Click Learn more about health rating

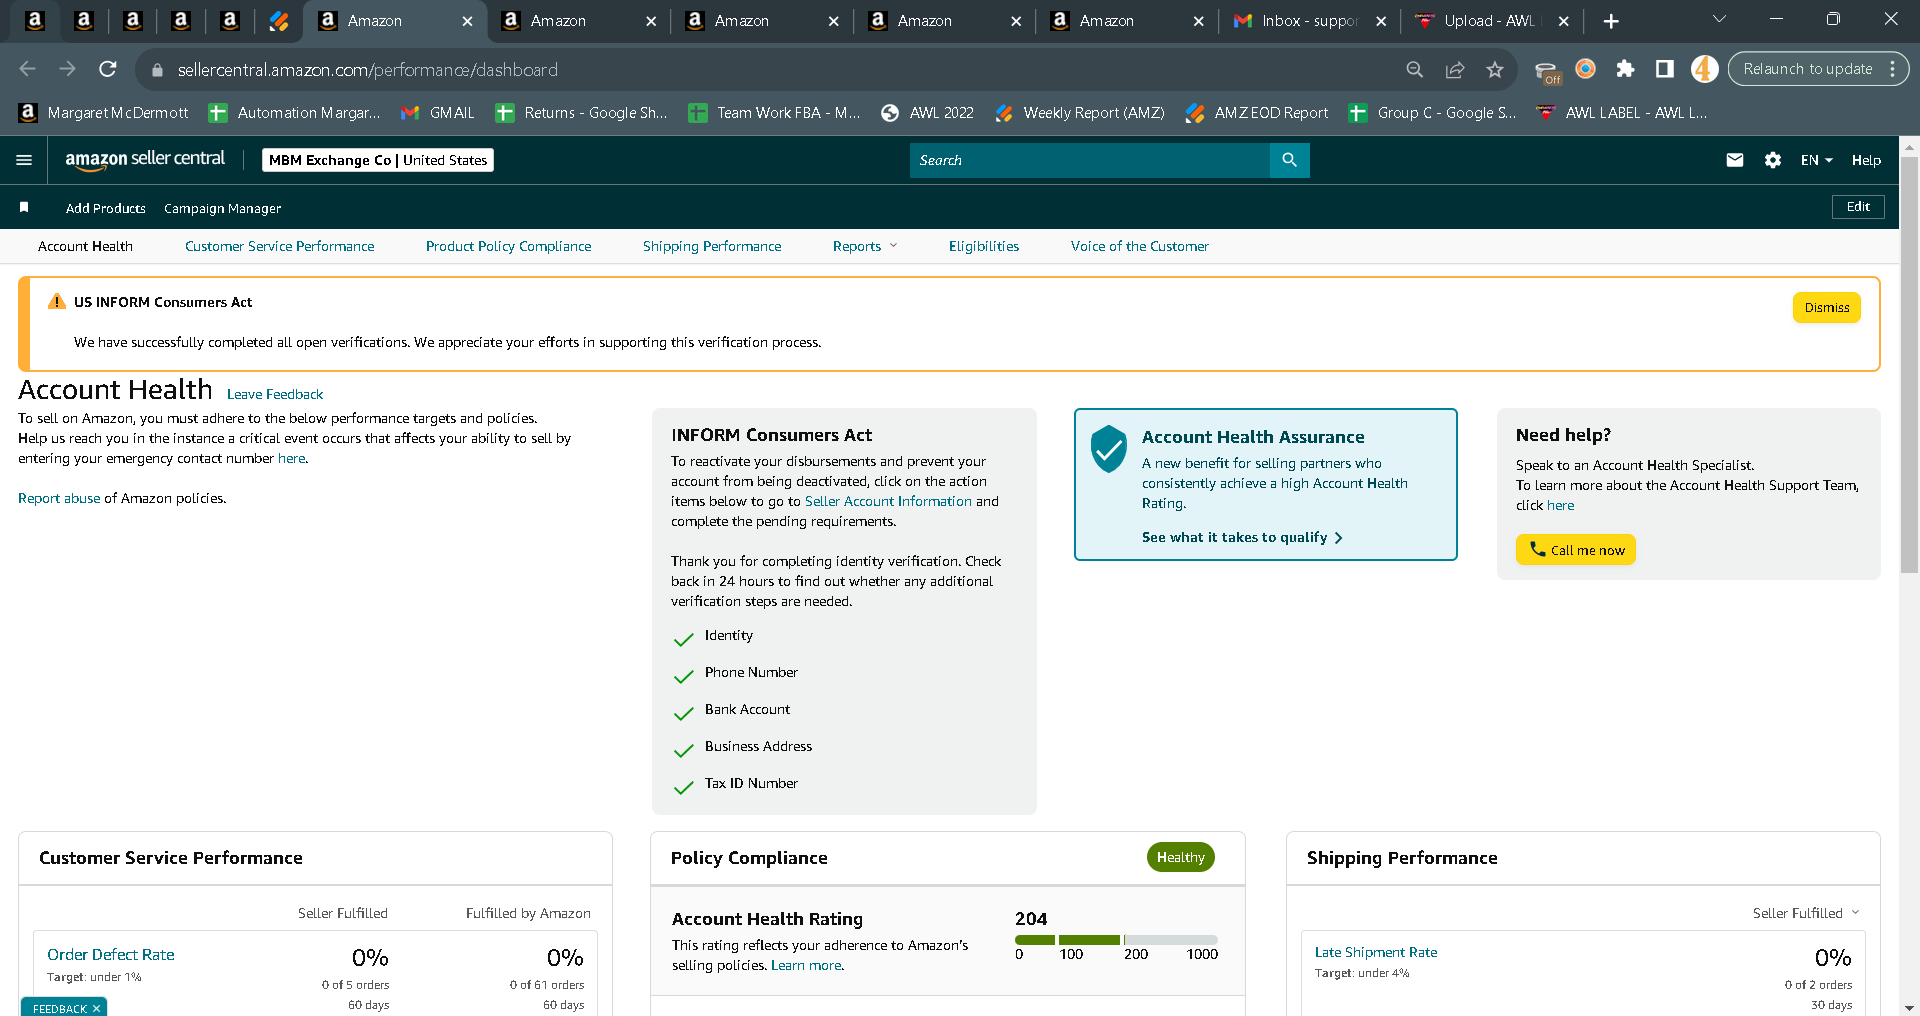pyautogui.click(x=806, y=965)
